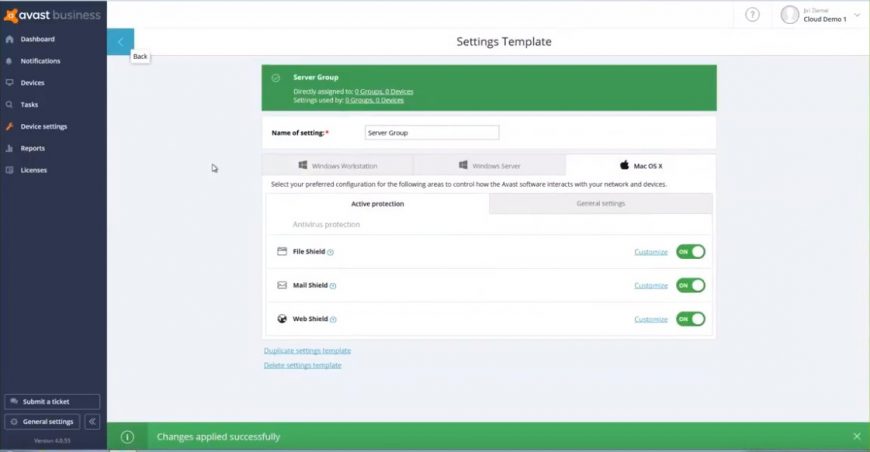Show Web Shield info tooltip icon
The width and height of the screenshot is (870, 452).
333,319
